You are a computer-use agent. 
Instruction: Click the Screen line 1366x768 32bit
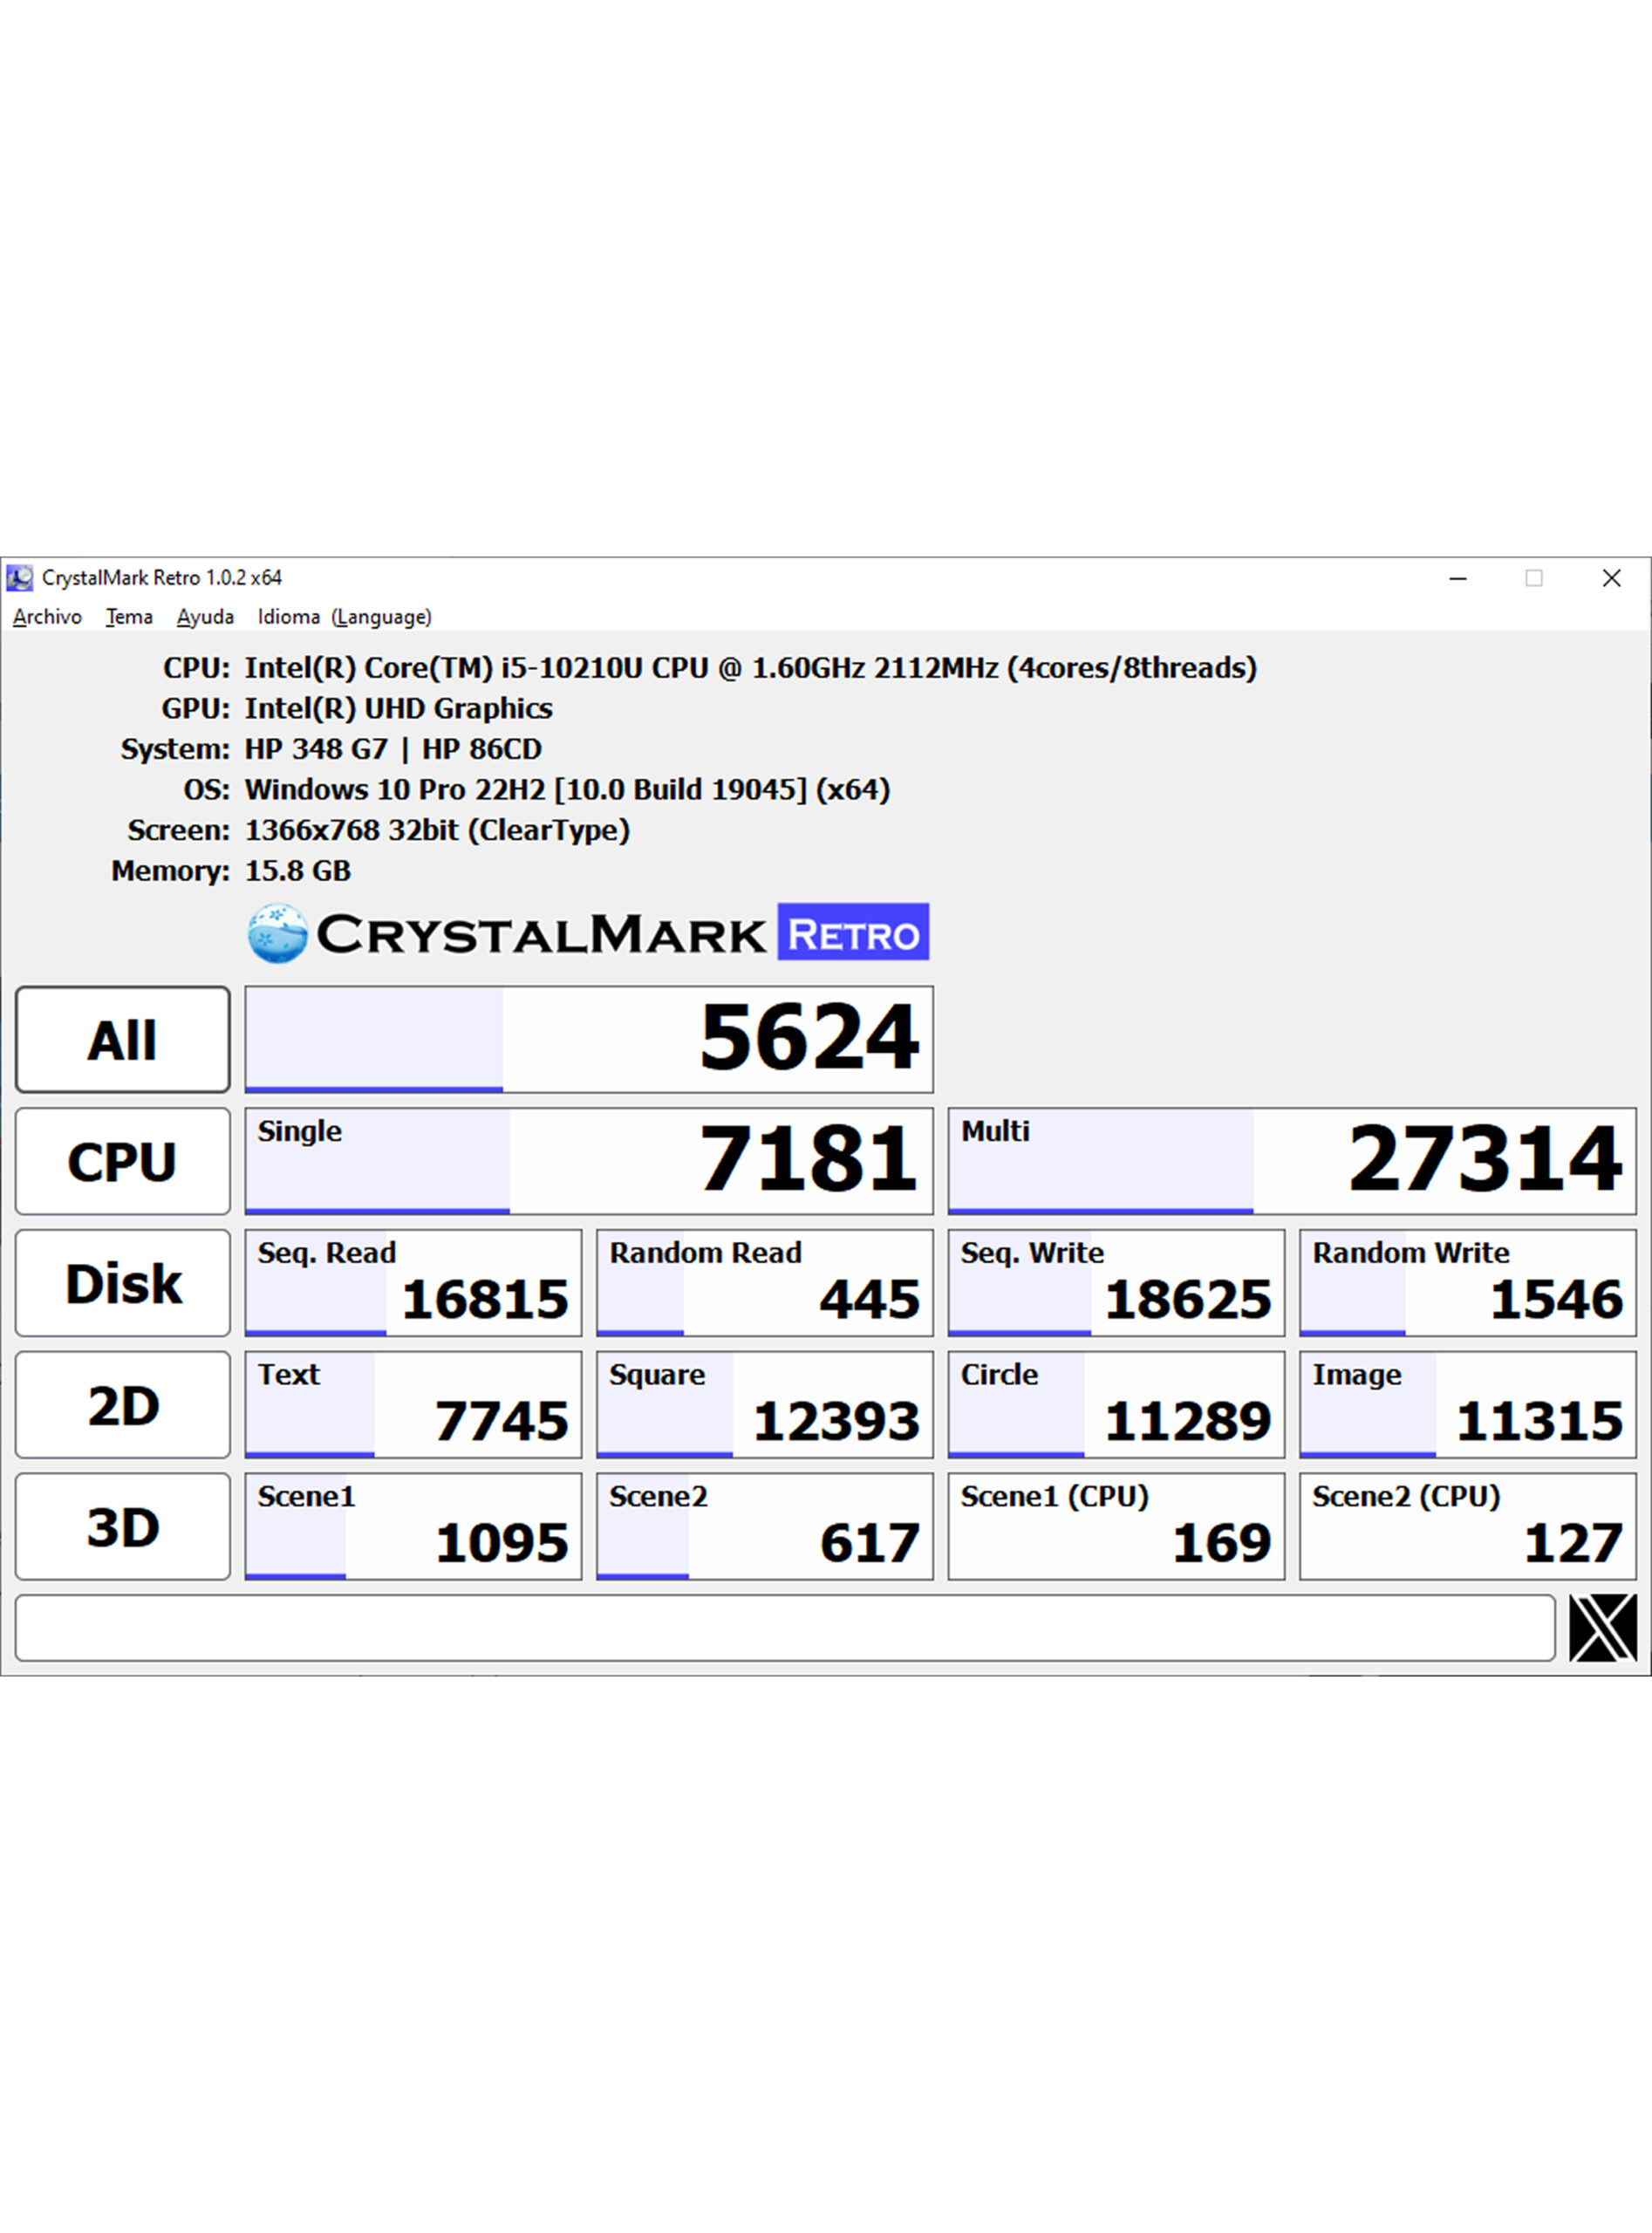point(437,831)
